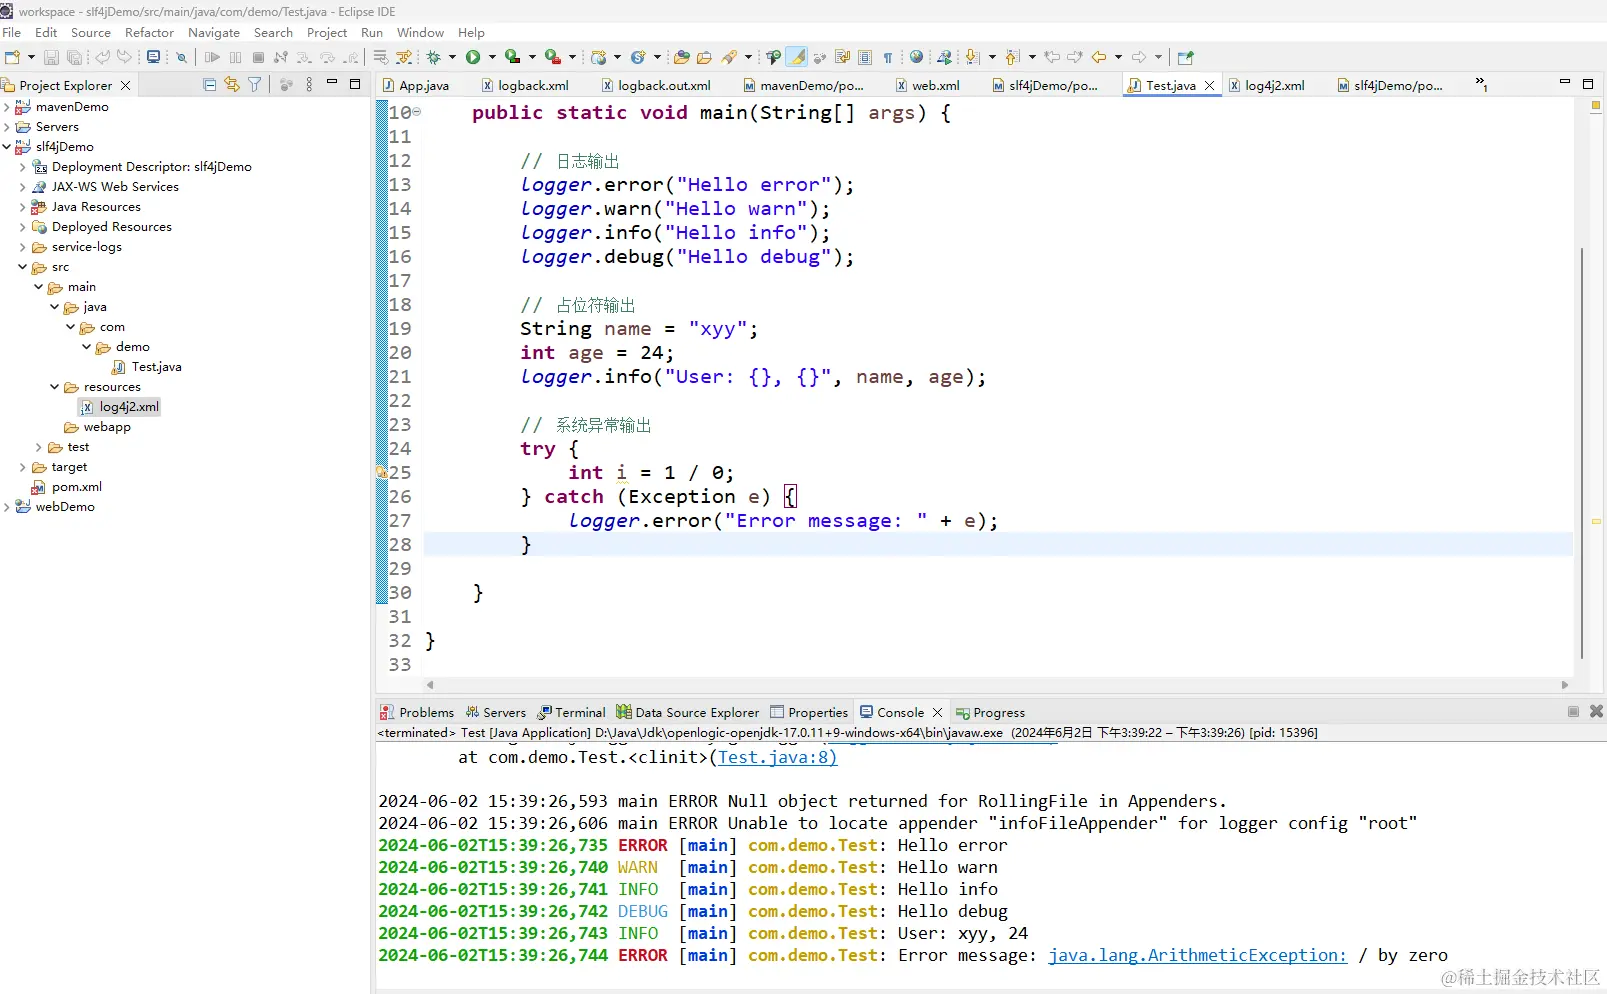Click the Coverage launch icon
The width and height of the screenshot is (1607, 994).
click(512, 57)
